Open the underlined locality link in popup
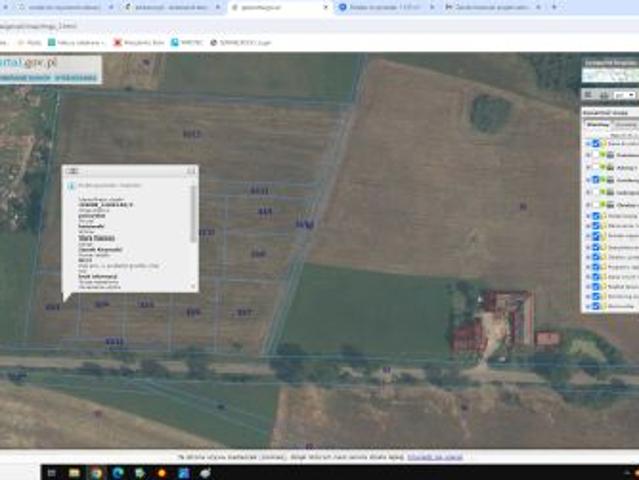This screenshot has height=480, width=639. tap(97, 238)
